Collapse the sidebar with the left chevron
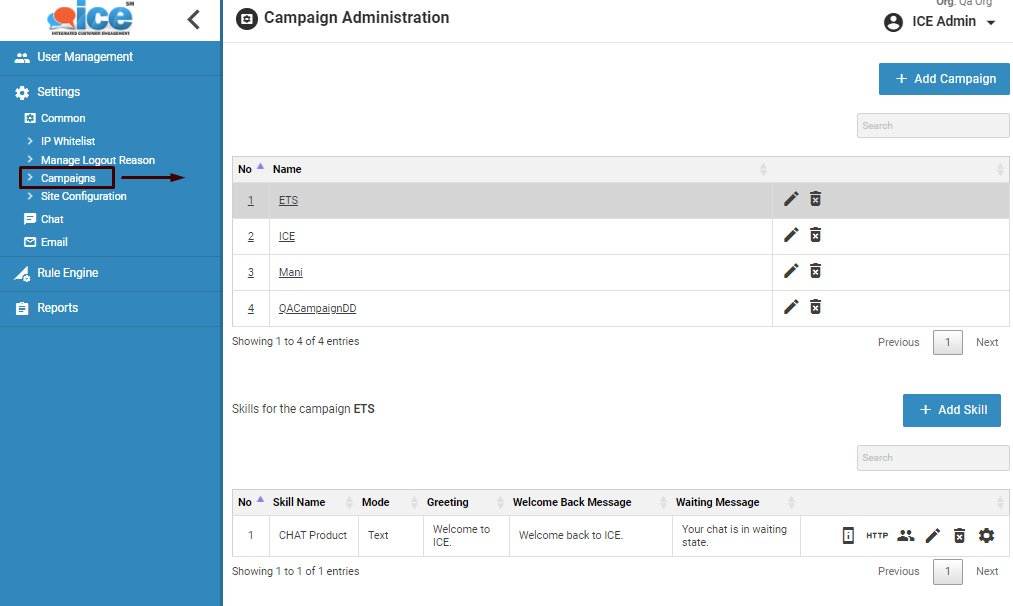 (x=194, y=19)
